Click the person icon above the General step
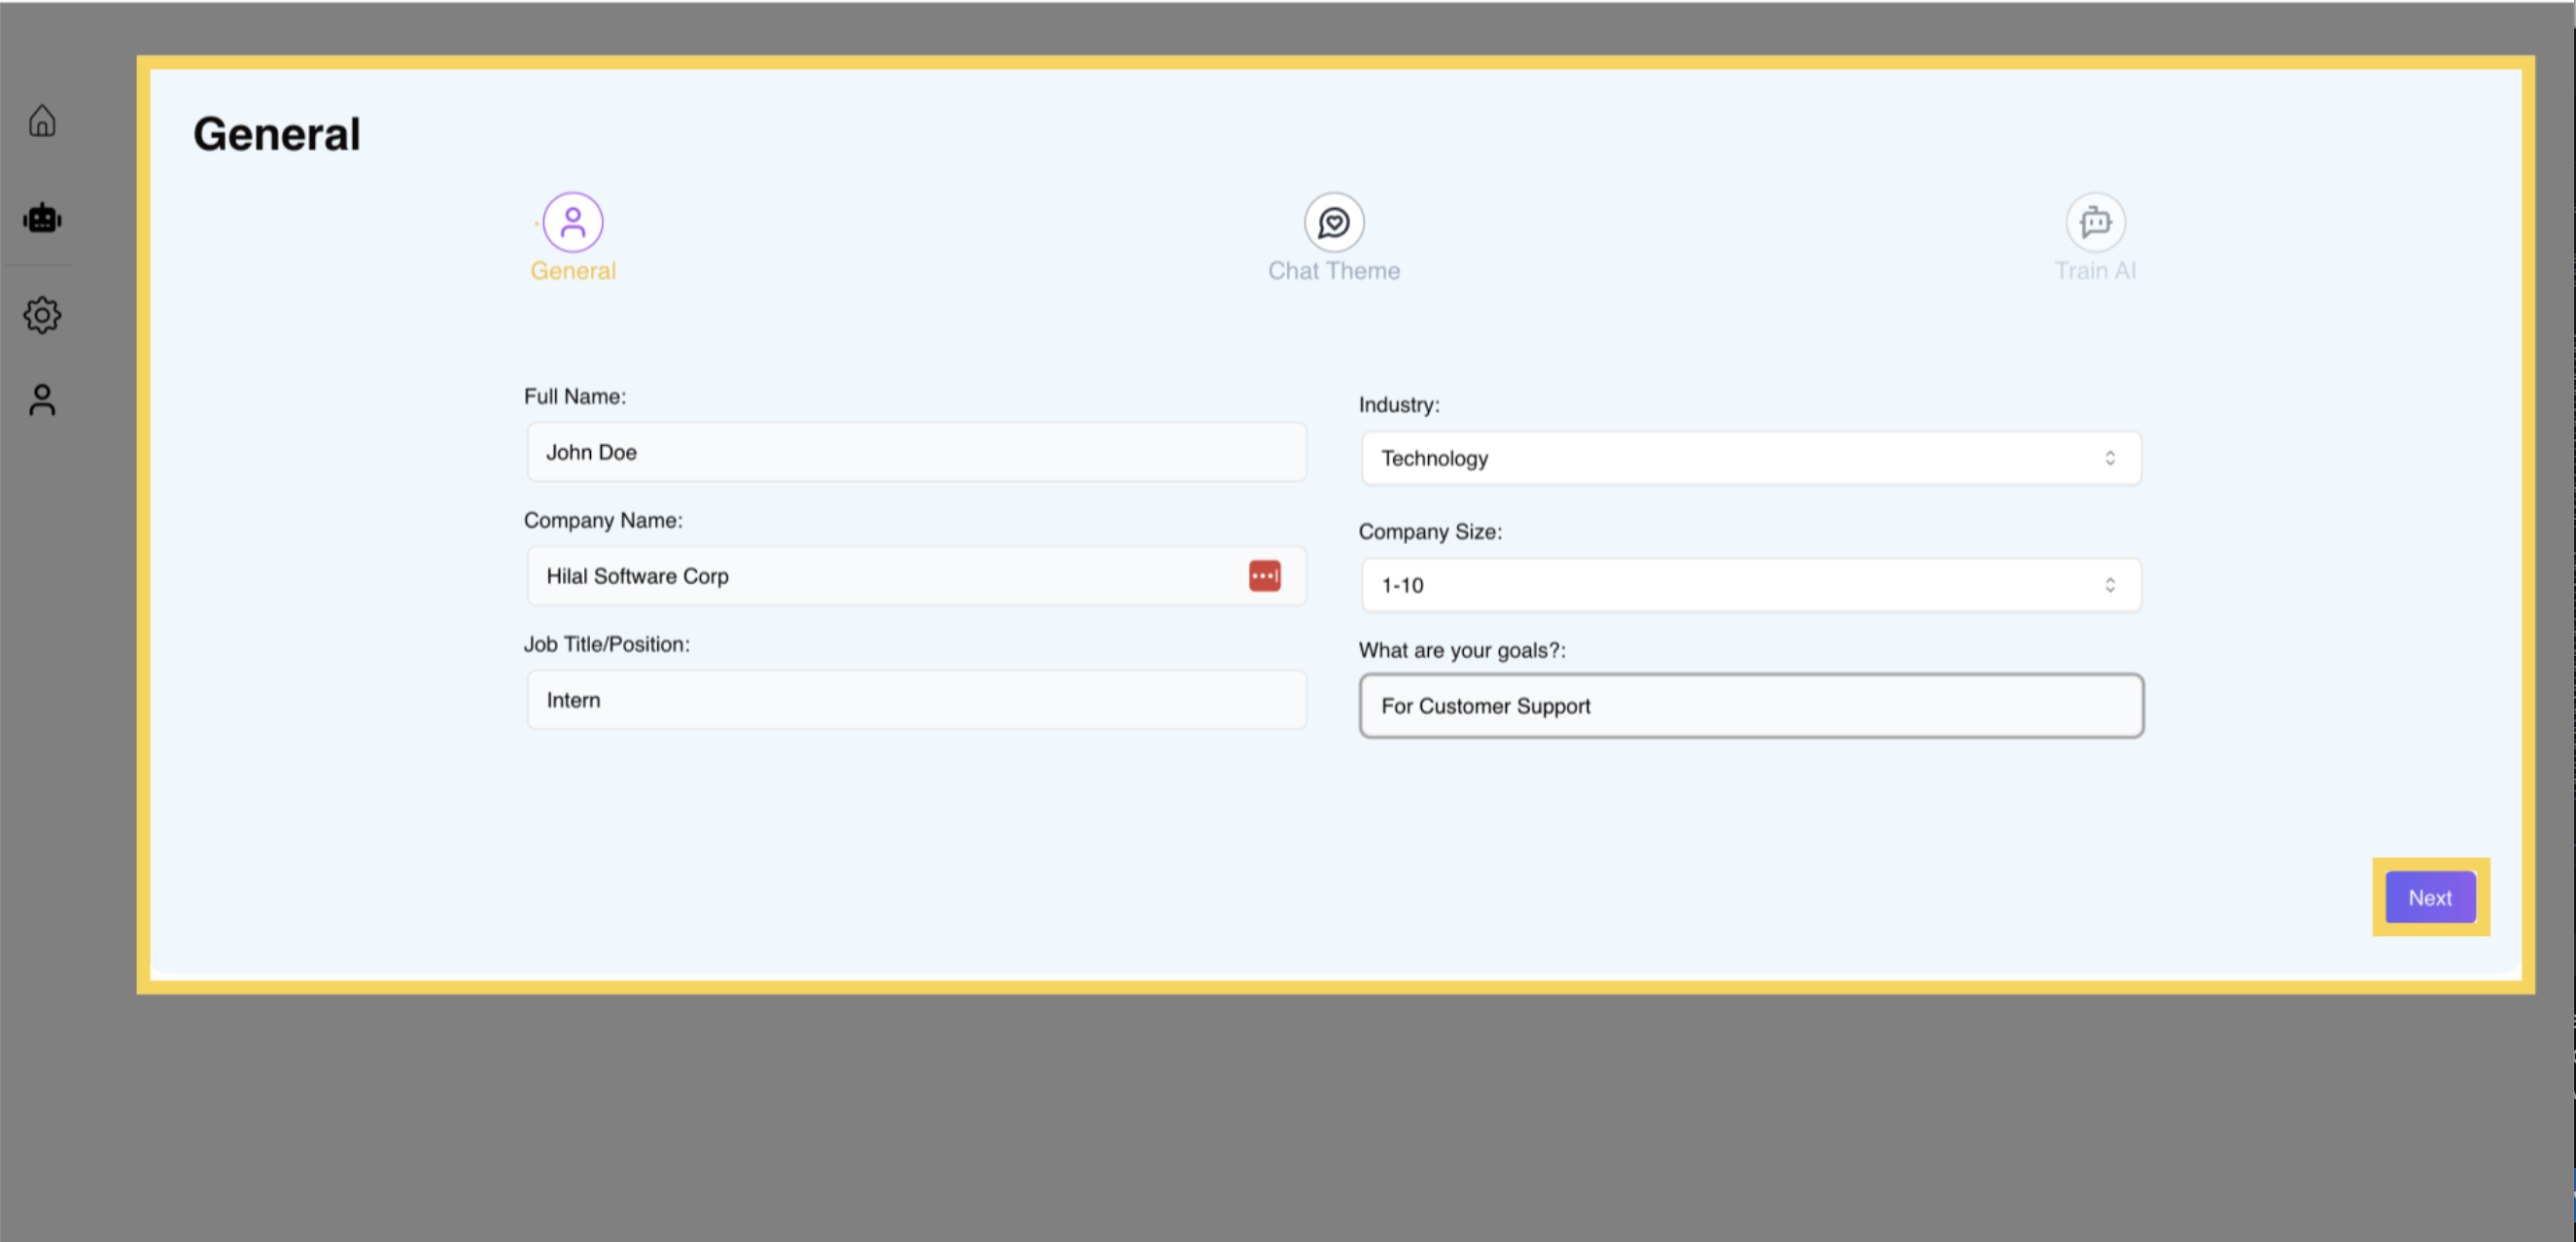This screenshot has height=1242, width=2576. 572,221
